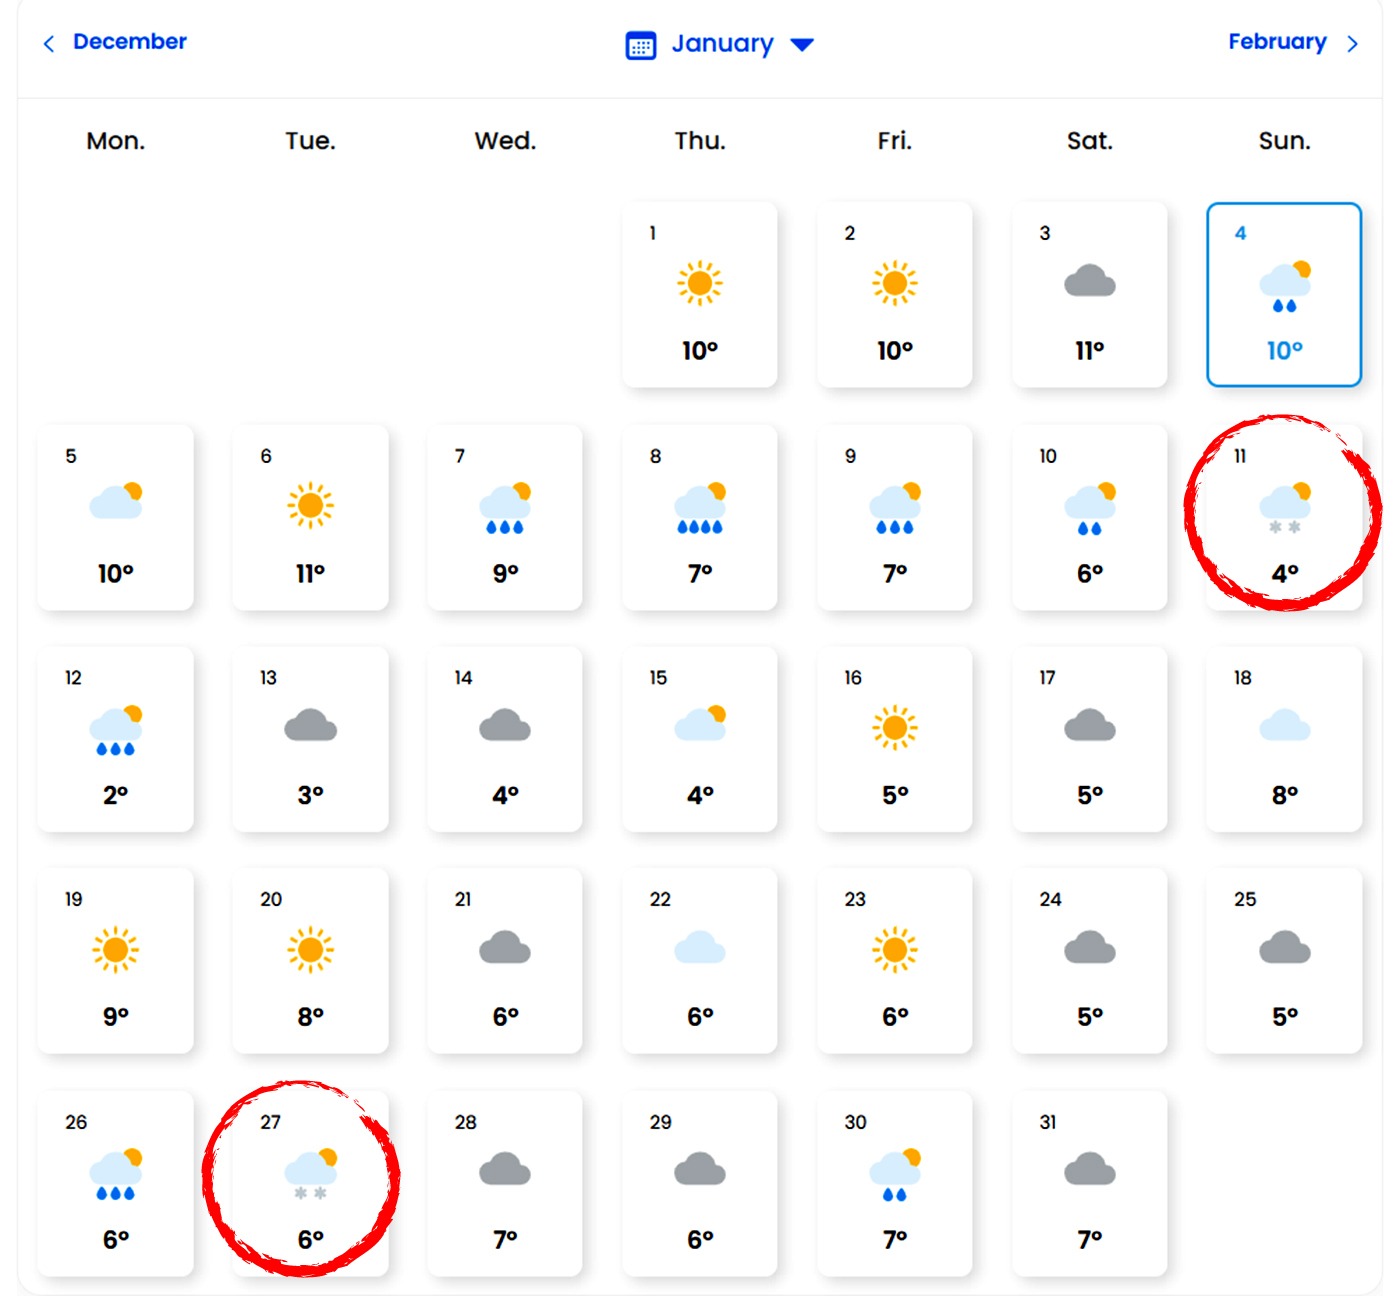Screen dimensions: 1400x1296
Task: Go to next month February
Action: pos(1276,42)
